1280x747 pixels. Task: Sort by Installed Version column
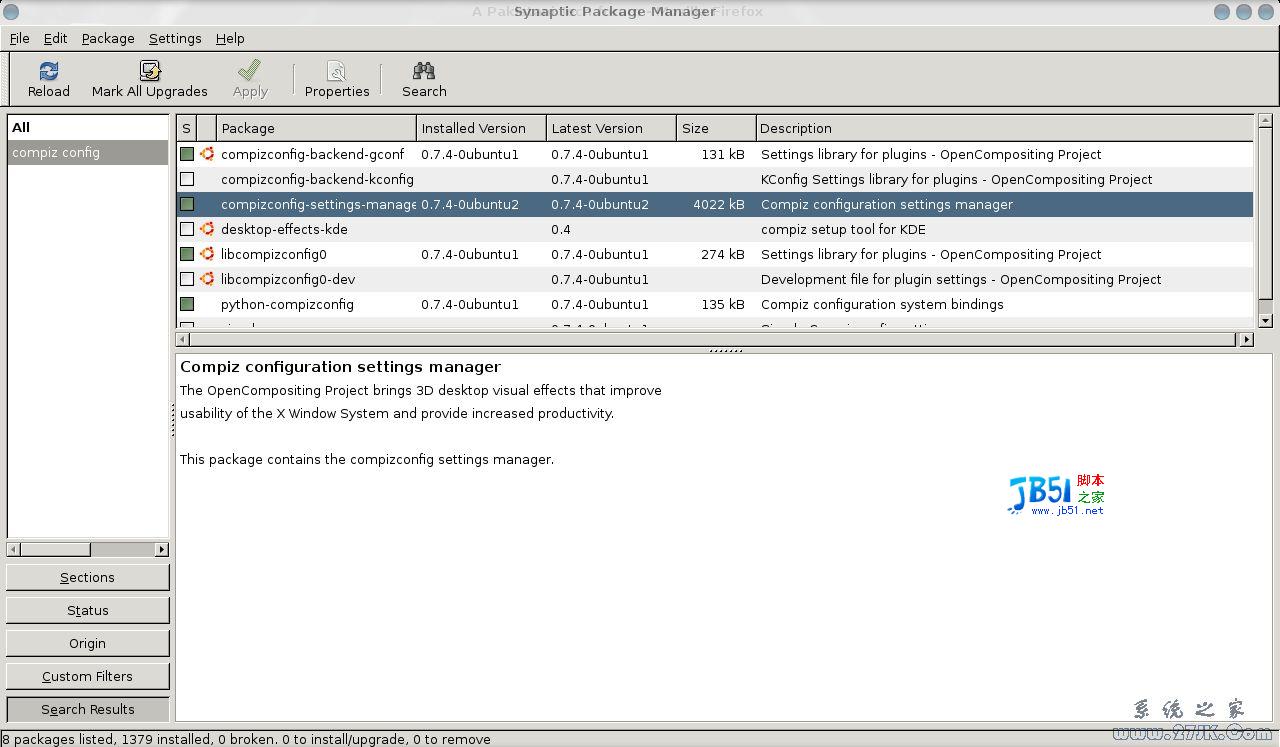coord(482,128)
